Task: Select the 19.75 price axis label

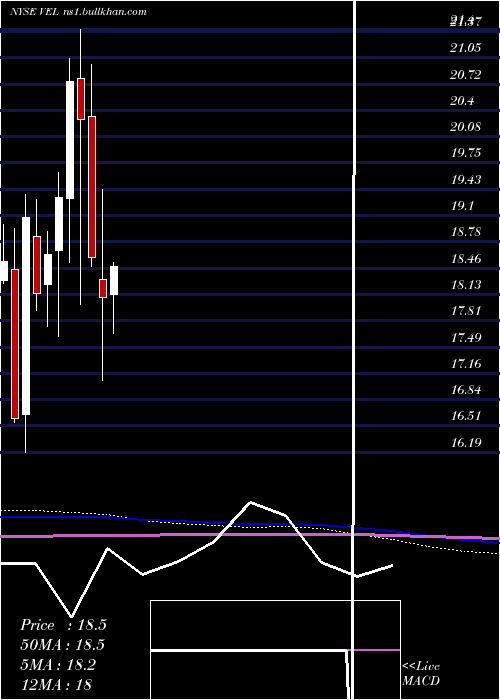Action: (x=466, y=153)
